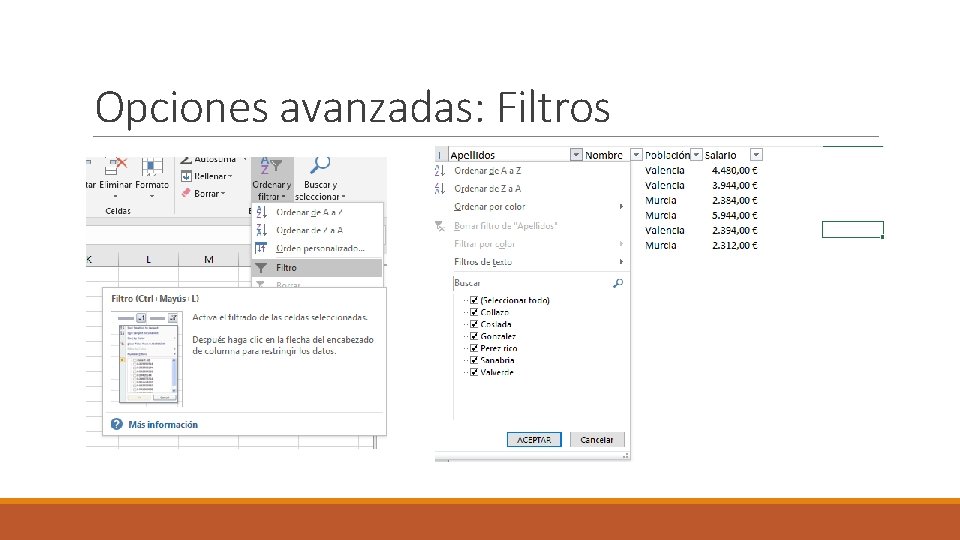This screenshot has width=960, height=540.
Task: Click the Formato cells icon
Action: tap(152, 167)
